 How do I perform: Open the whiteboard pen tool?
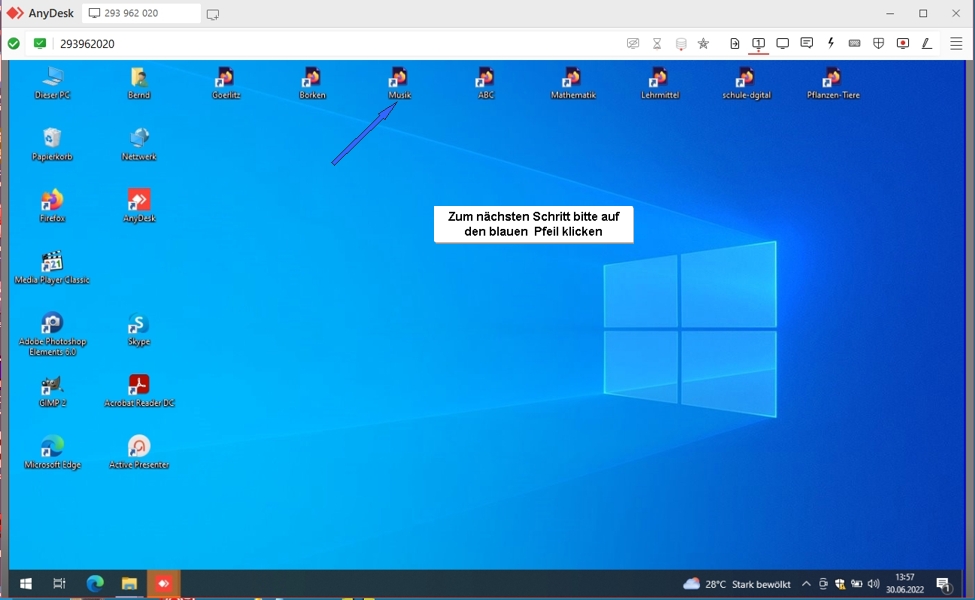[x=927, y=44]
